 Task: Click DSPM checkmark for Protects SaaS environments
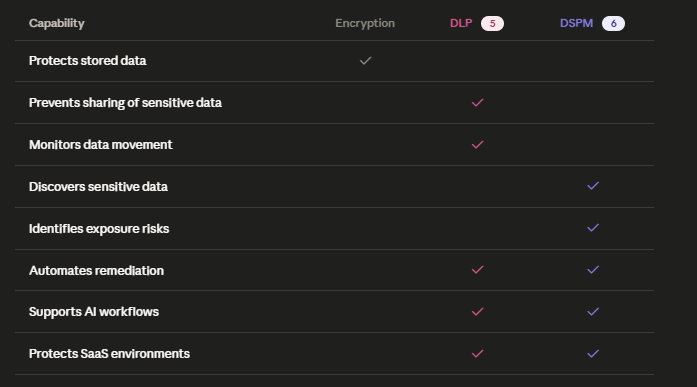pyautogui.click(x=593, y=354)
